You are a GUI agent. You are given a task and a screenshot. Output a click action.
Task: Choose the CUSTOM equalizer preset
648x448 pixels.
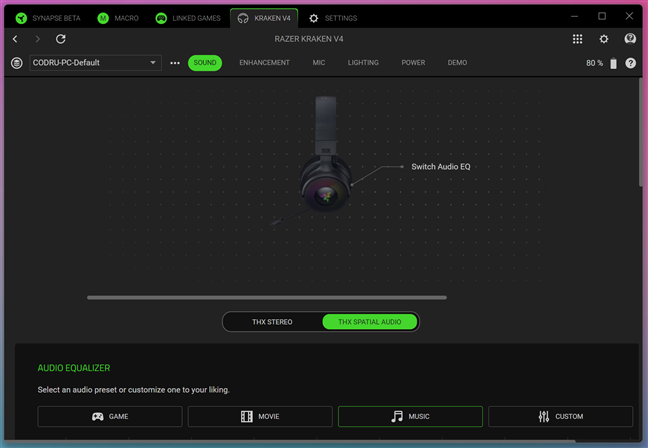click(560, 417)
